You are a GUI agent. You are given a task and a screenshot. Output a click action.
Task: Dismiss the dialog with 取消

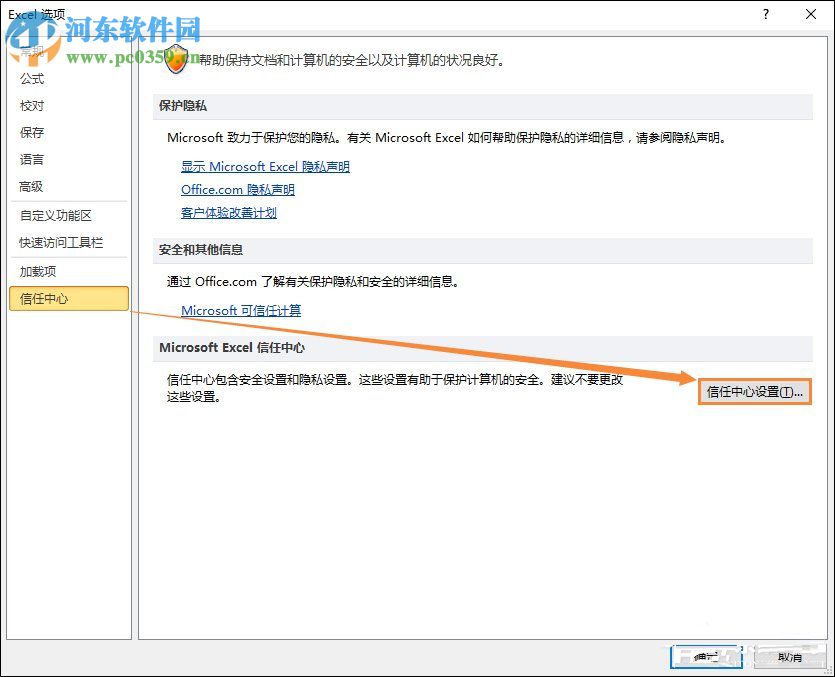pos(789,657)
